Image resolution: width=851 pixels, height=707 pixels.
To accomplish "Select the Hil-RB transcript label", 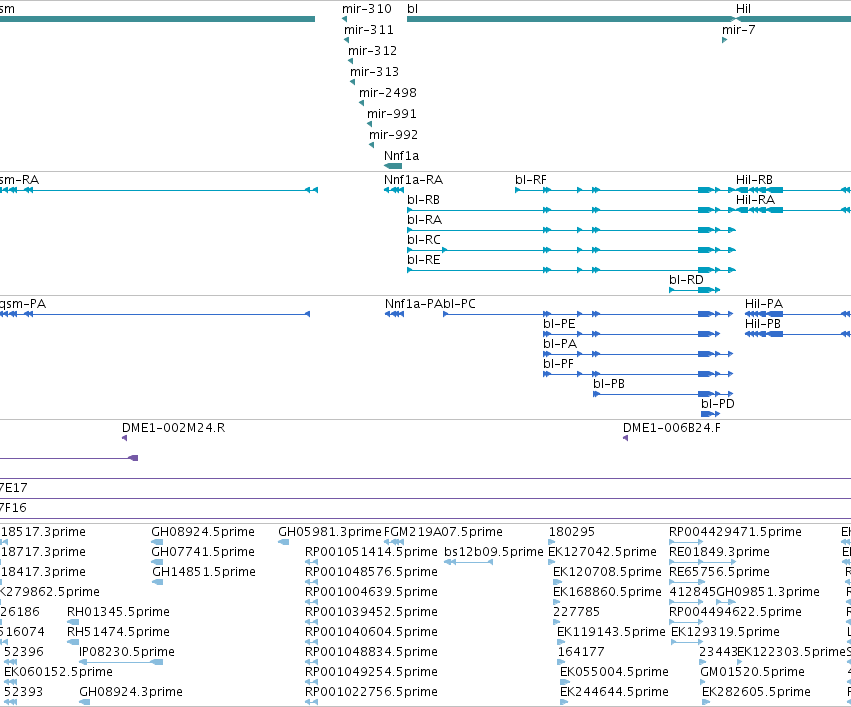I will [x=754, y=180].
